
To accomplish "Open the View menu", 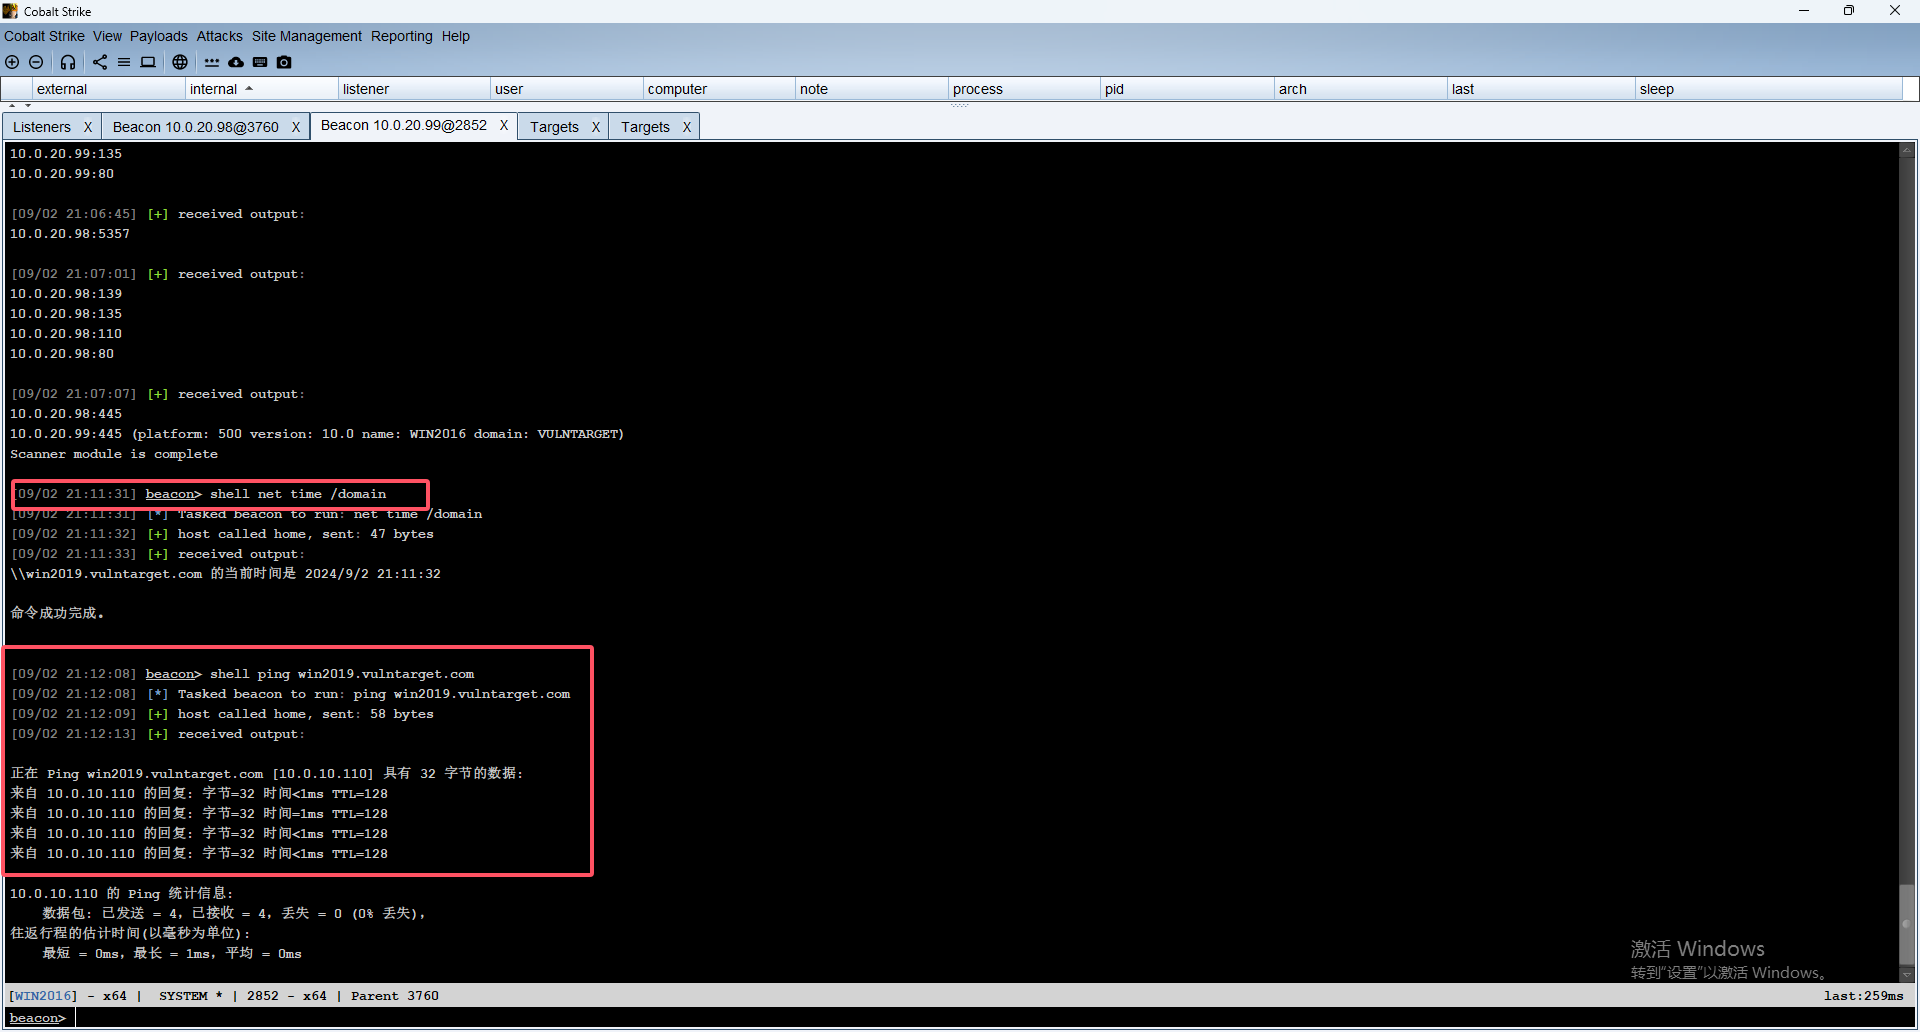I will (107, 36).
